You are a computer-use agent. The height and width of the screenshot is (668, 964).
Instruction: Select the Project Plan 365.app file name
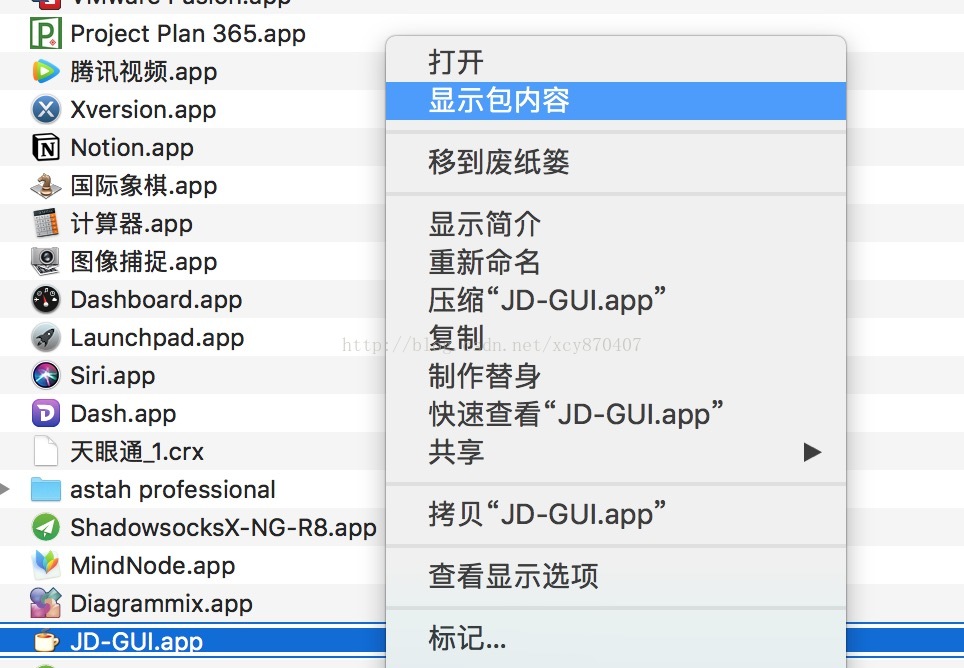pyautogui.click(x=188, y=34)
